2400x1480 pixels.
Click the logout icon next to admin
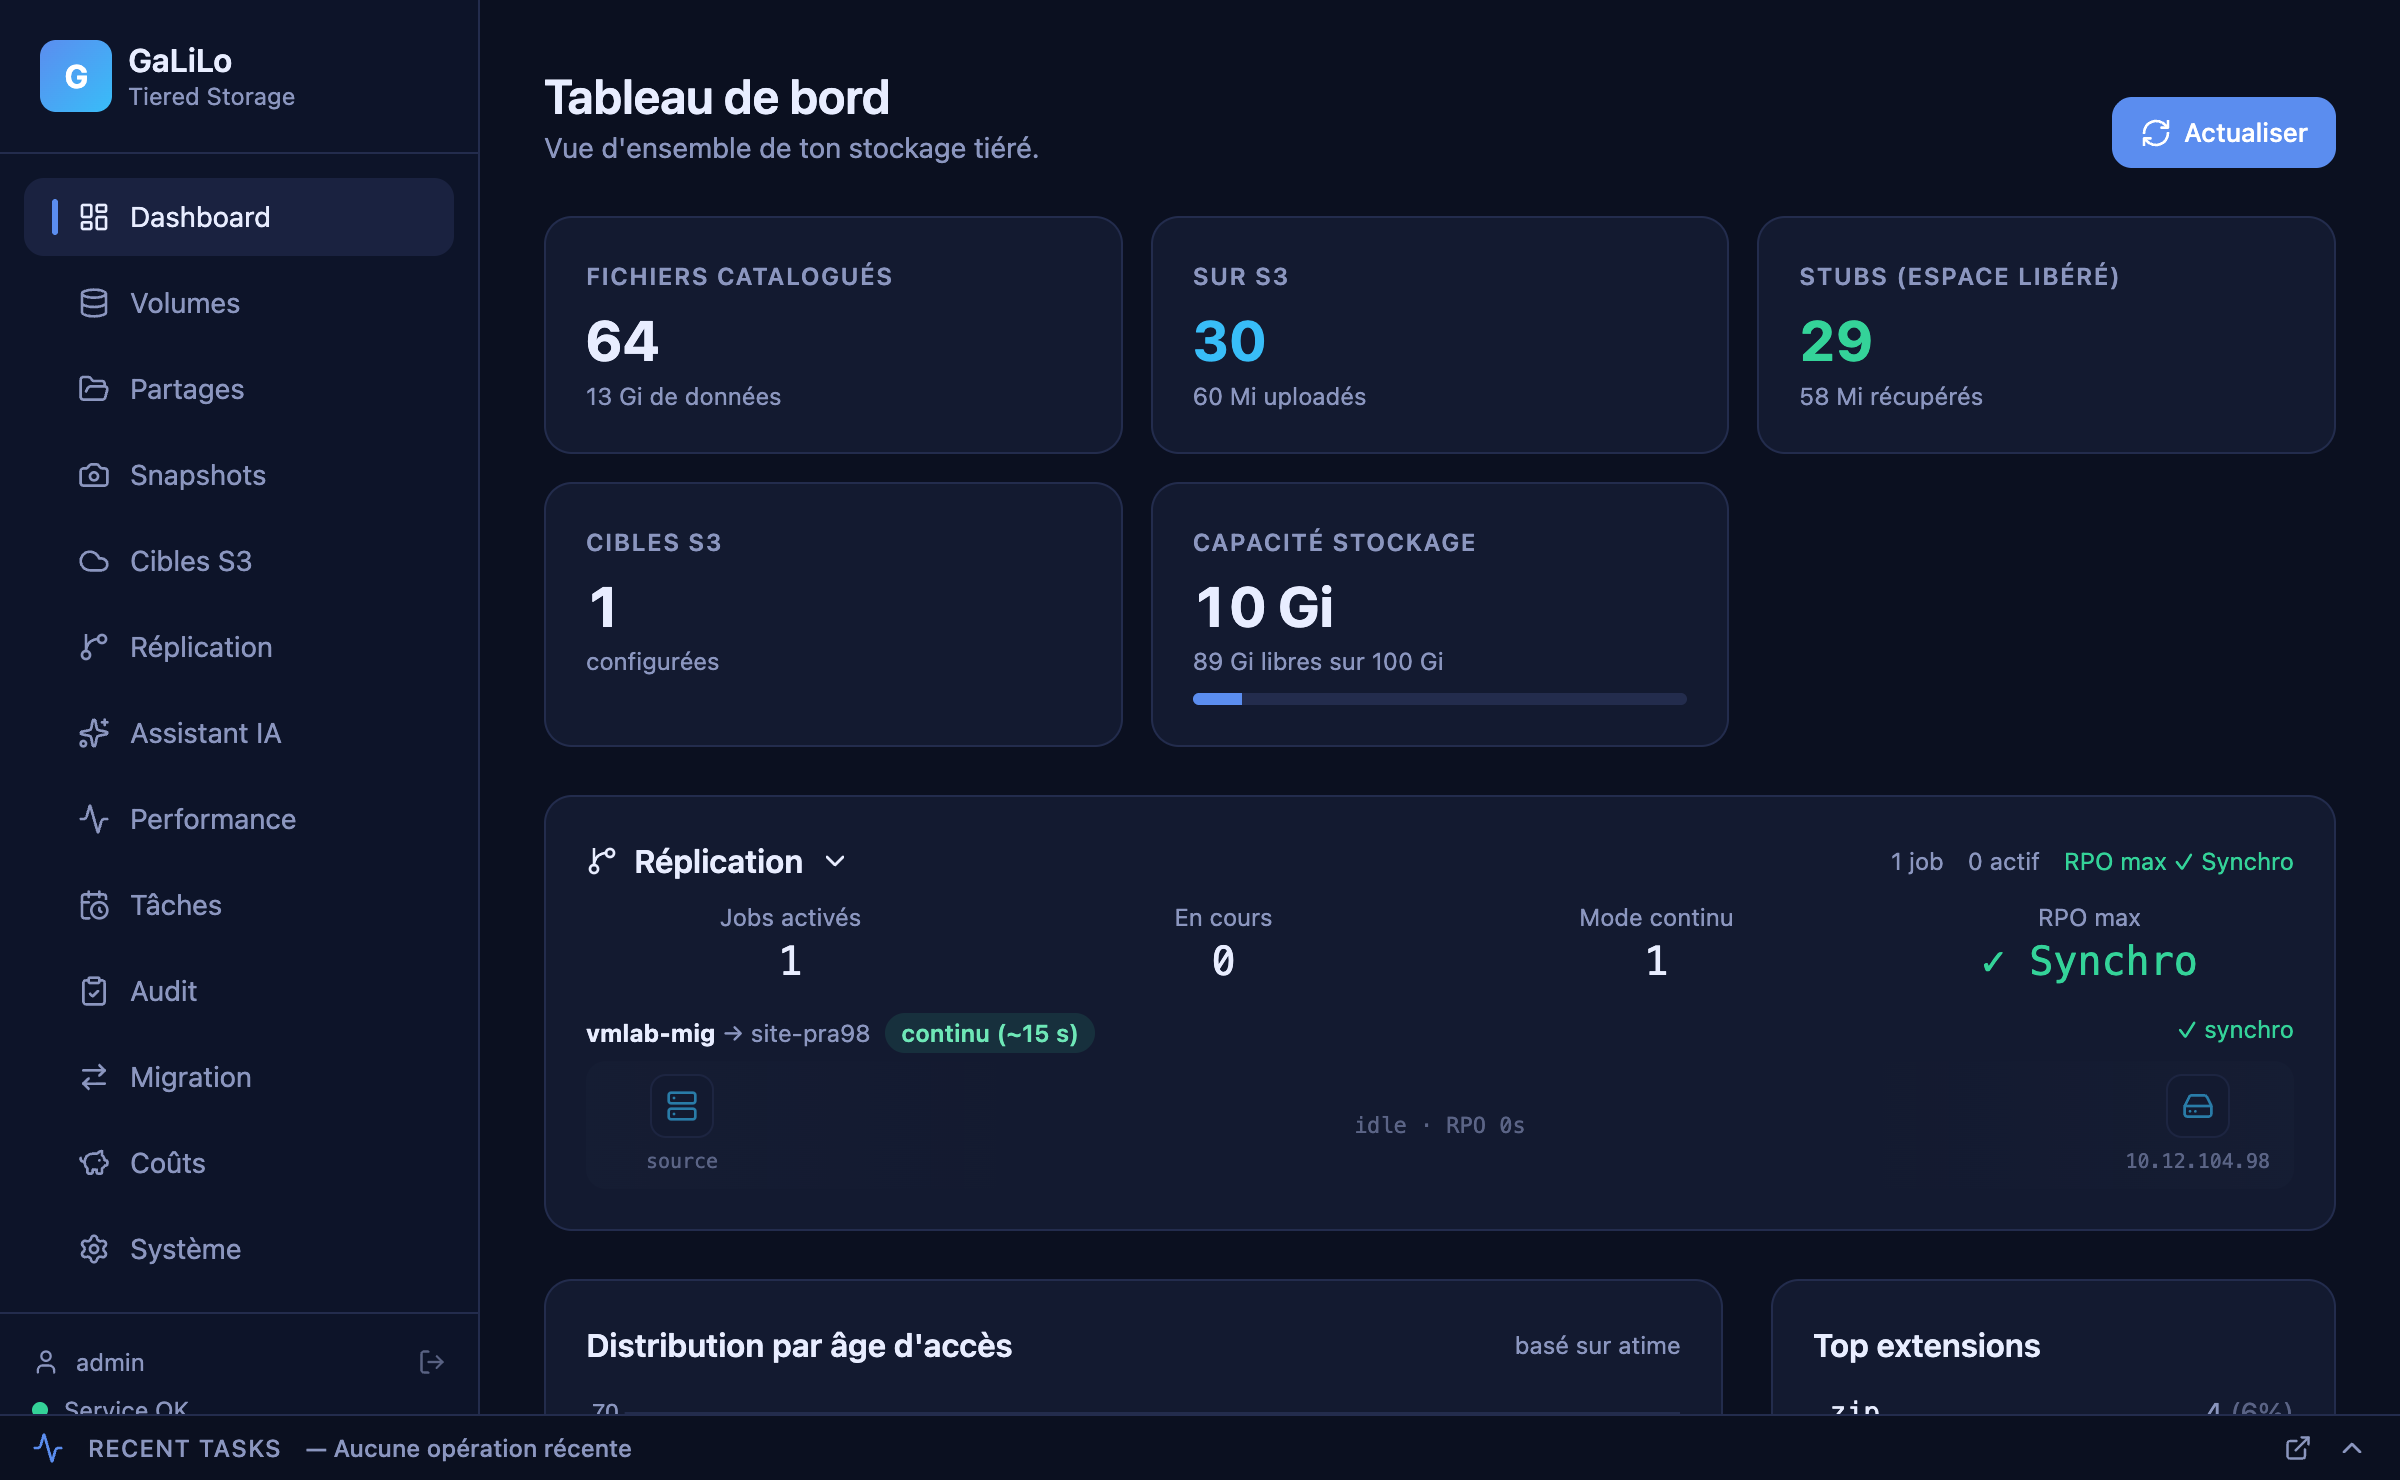point(431,1362)
